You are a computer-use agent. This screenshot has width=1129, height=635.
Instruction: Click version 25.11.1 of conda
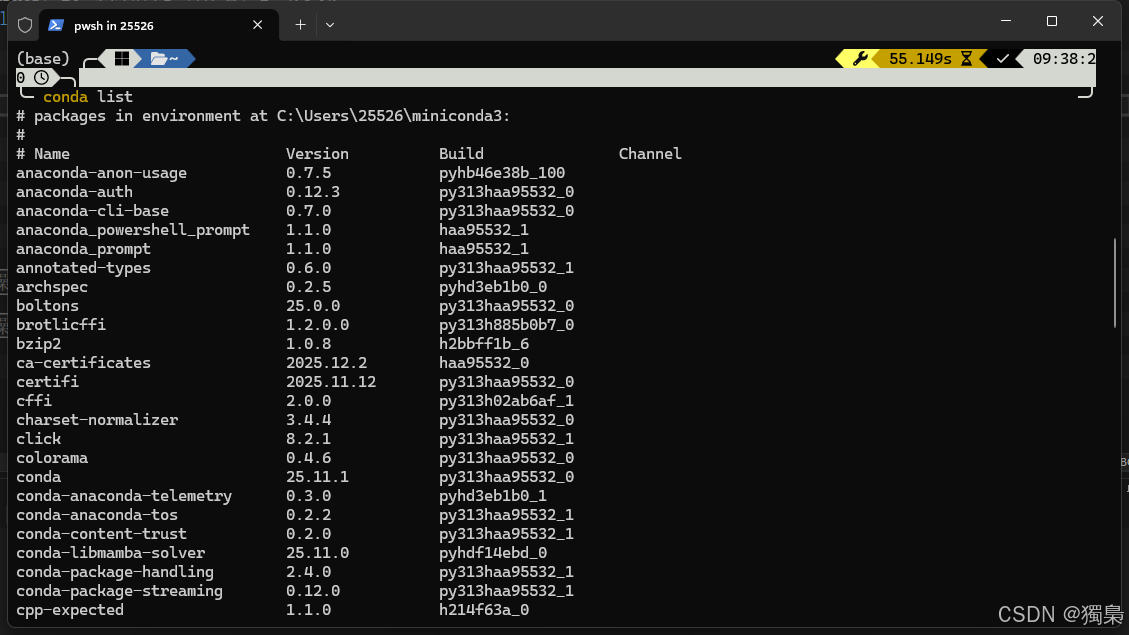tap(318, 477)
